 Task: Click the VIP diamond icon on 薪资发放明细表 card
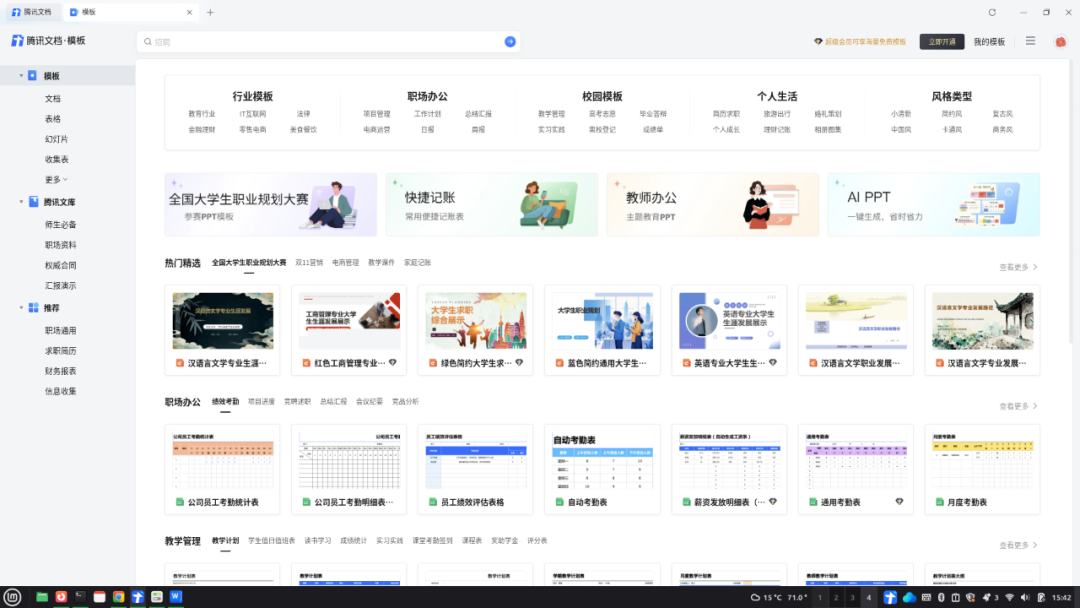773,501
